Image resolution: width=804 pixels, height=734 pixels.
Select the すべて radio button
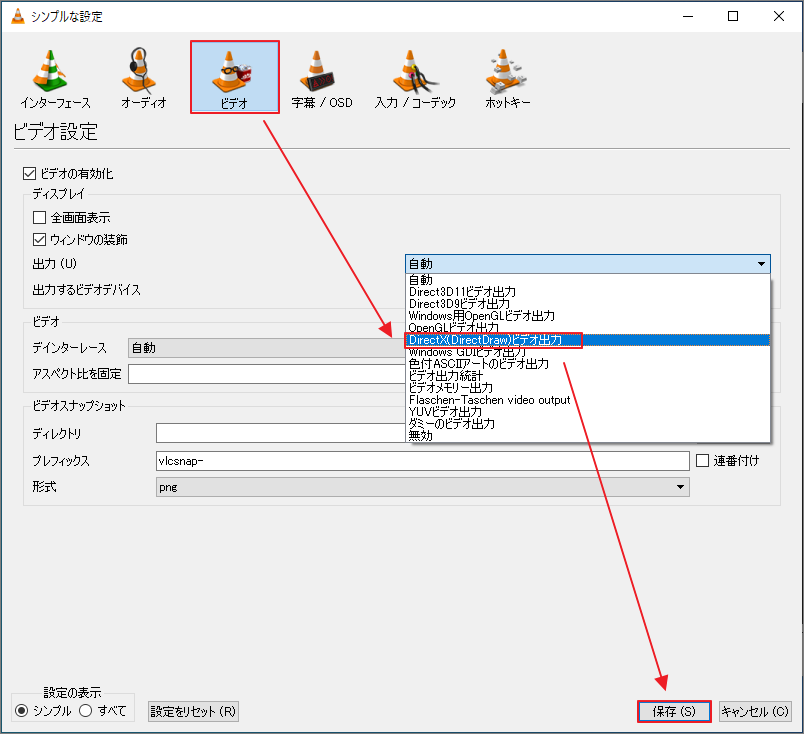point(86,711)
